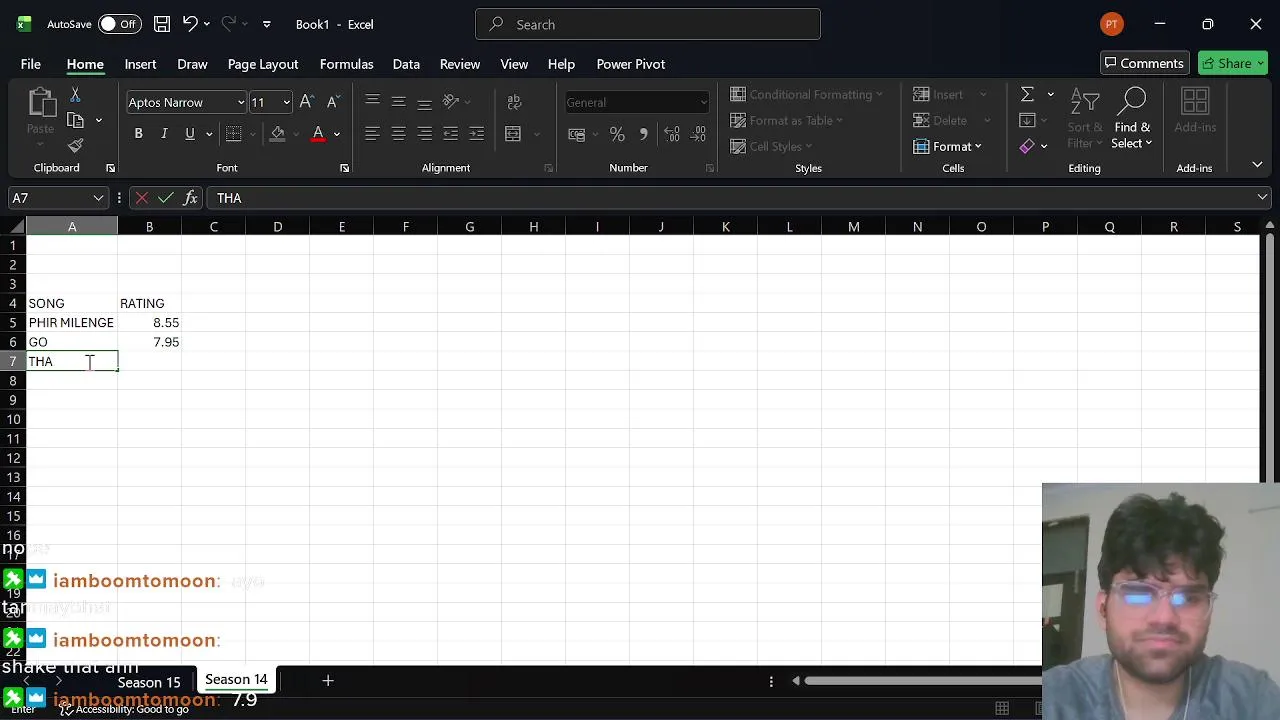Click the Copy icon in Clipboard group
The width and height of the screenshot is (1280, 720).
click(75, 120)
